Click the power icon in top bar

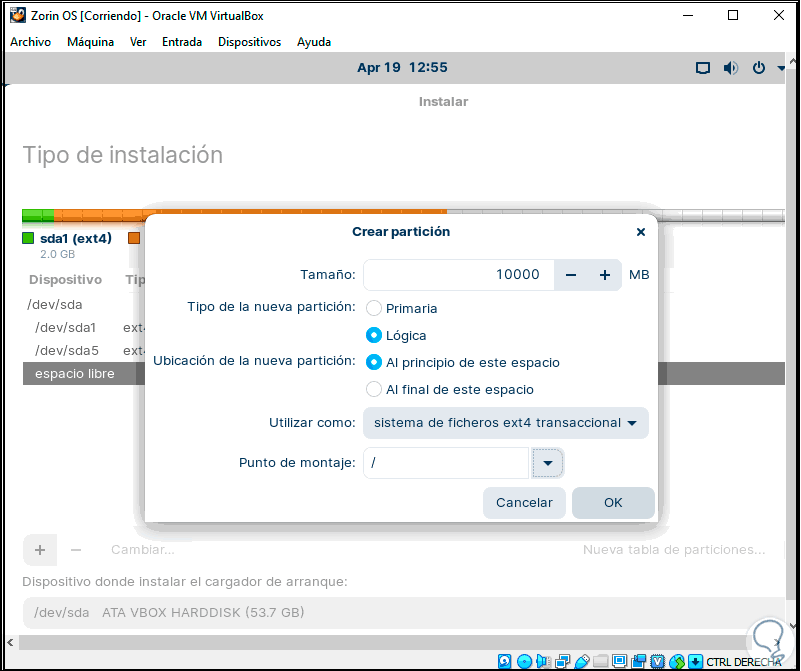point(759,67)
